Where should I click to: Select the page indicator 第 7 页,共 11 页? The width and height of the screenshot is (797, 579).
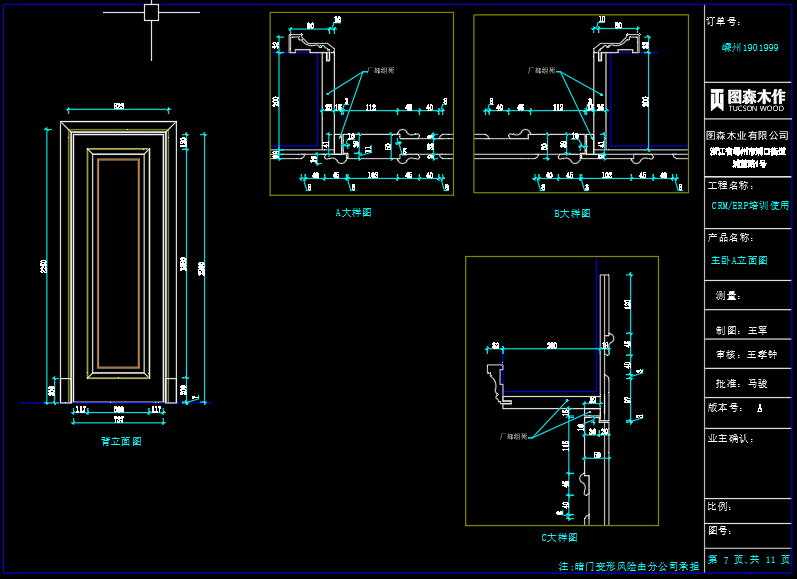pyautogui.click(x=749, y=559)
